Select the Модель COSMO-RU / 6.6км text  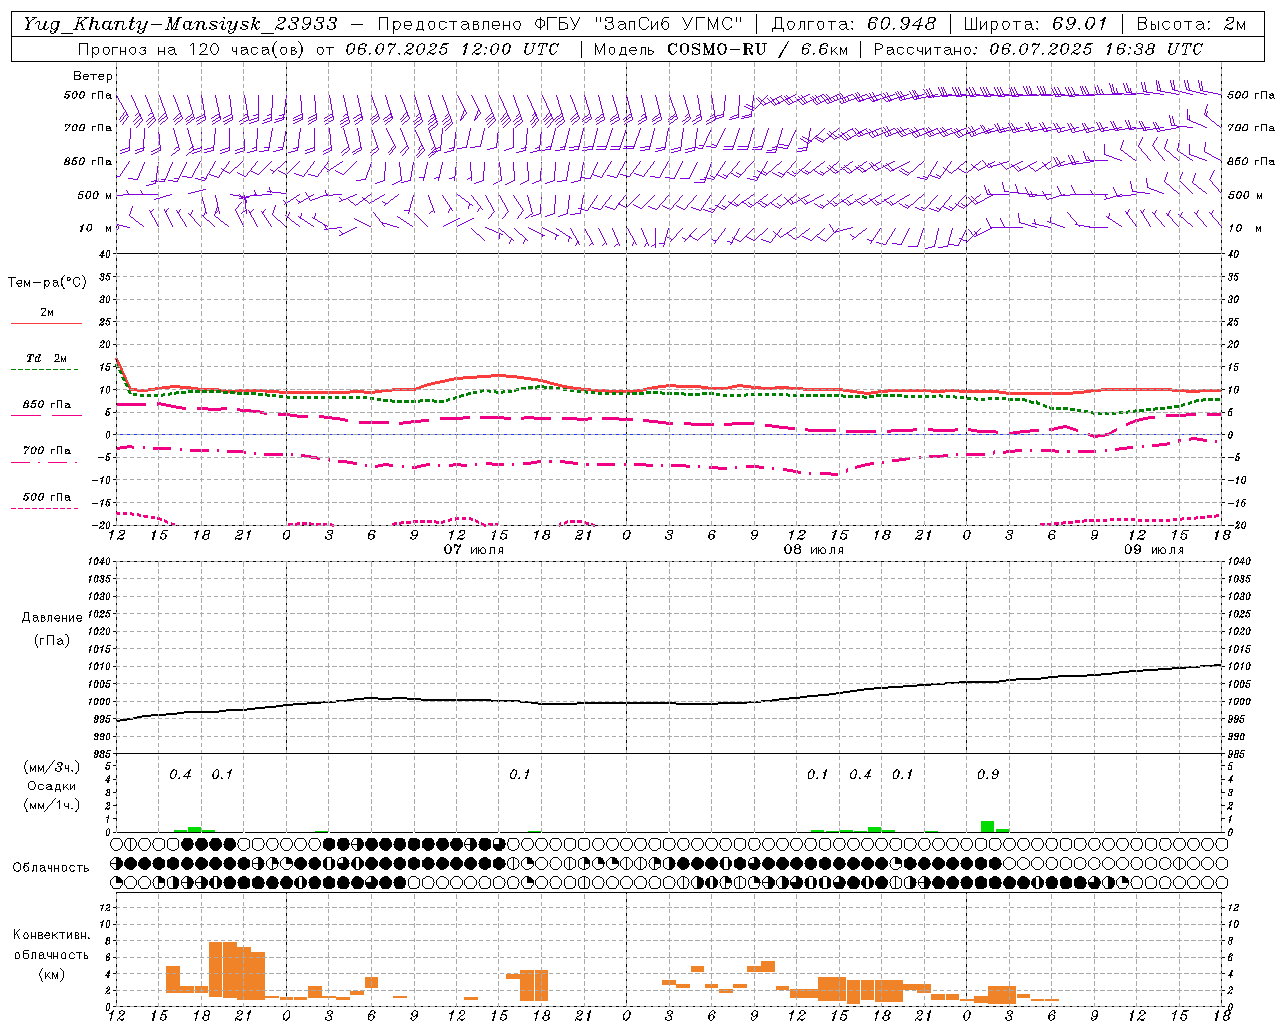click(720, 49)
